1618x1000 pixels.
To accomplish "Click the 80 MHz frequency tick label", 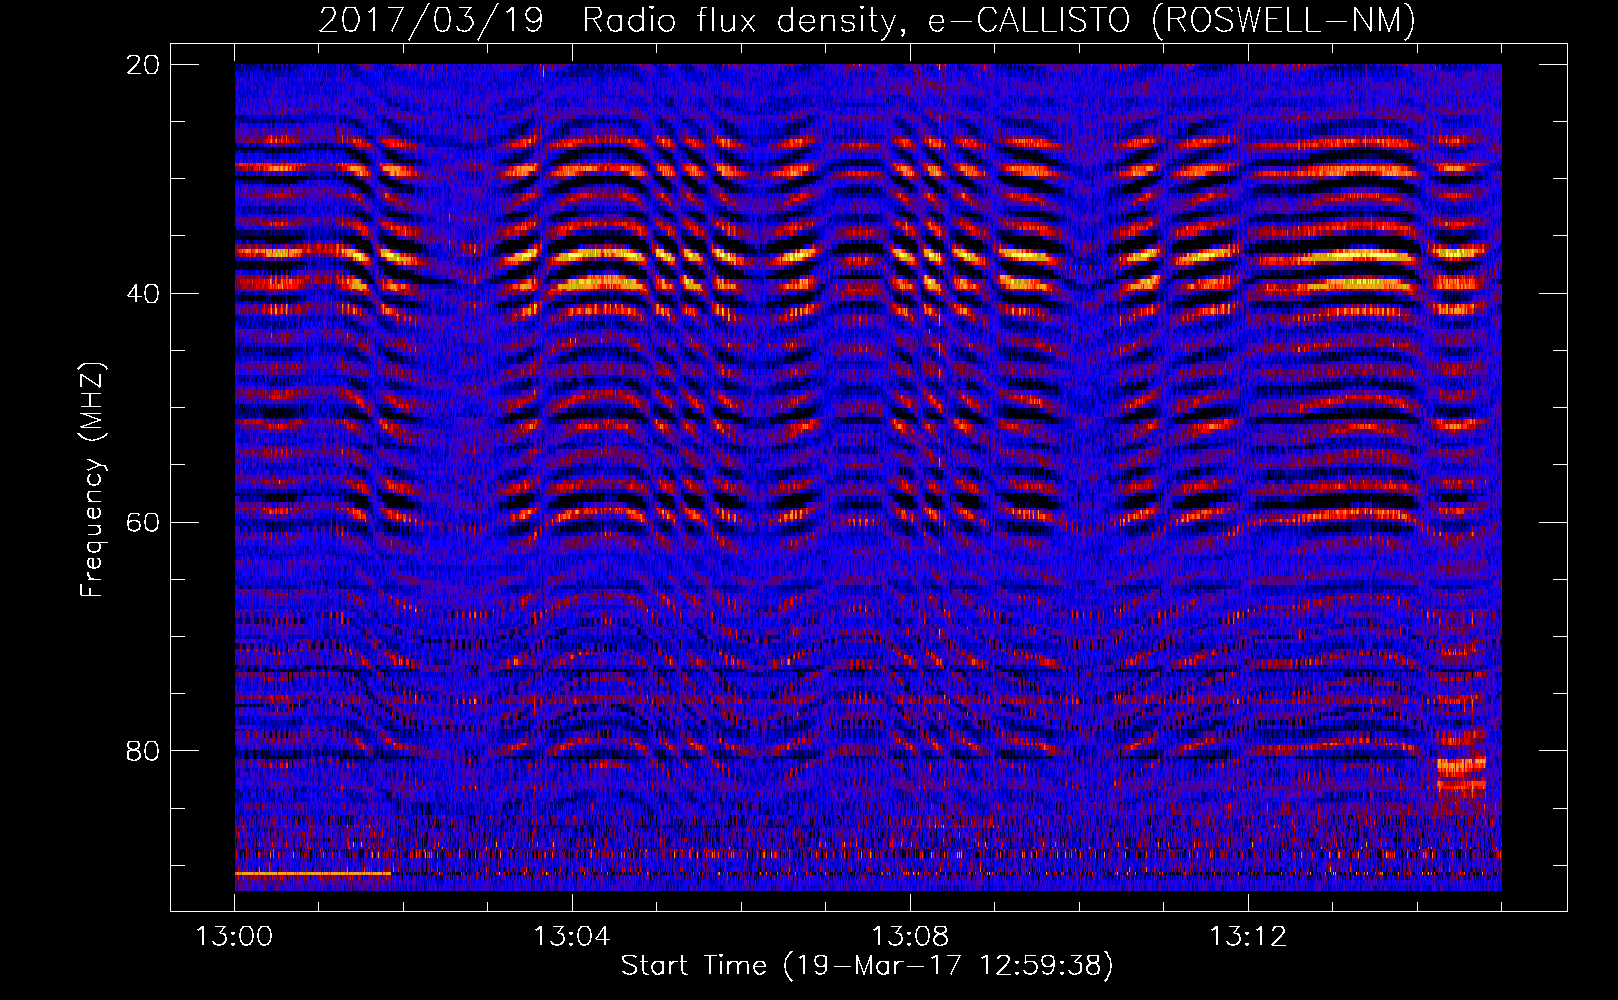I will click(143, 751).
